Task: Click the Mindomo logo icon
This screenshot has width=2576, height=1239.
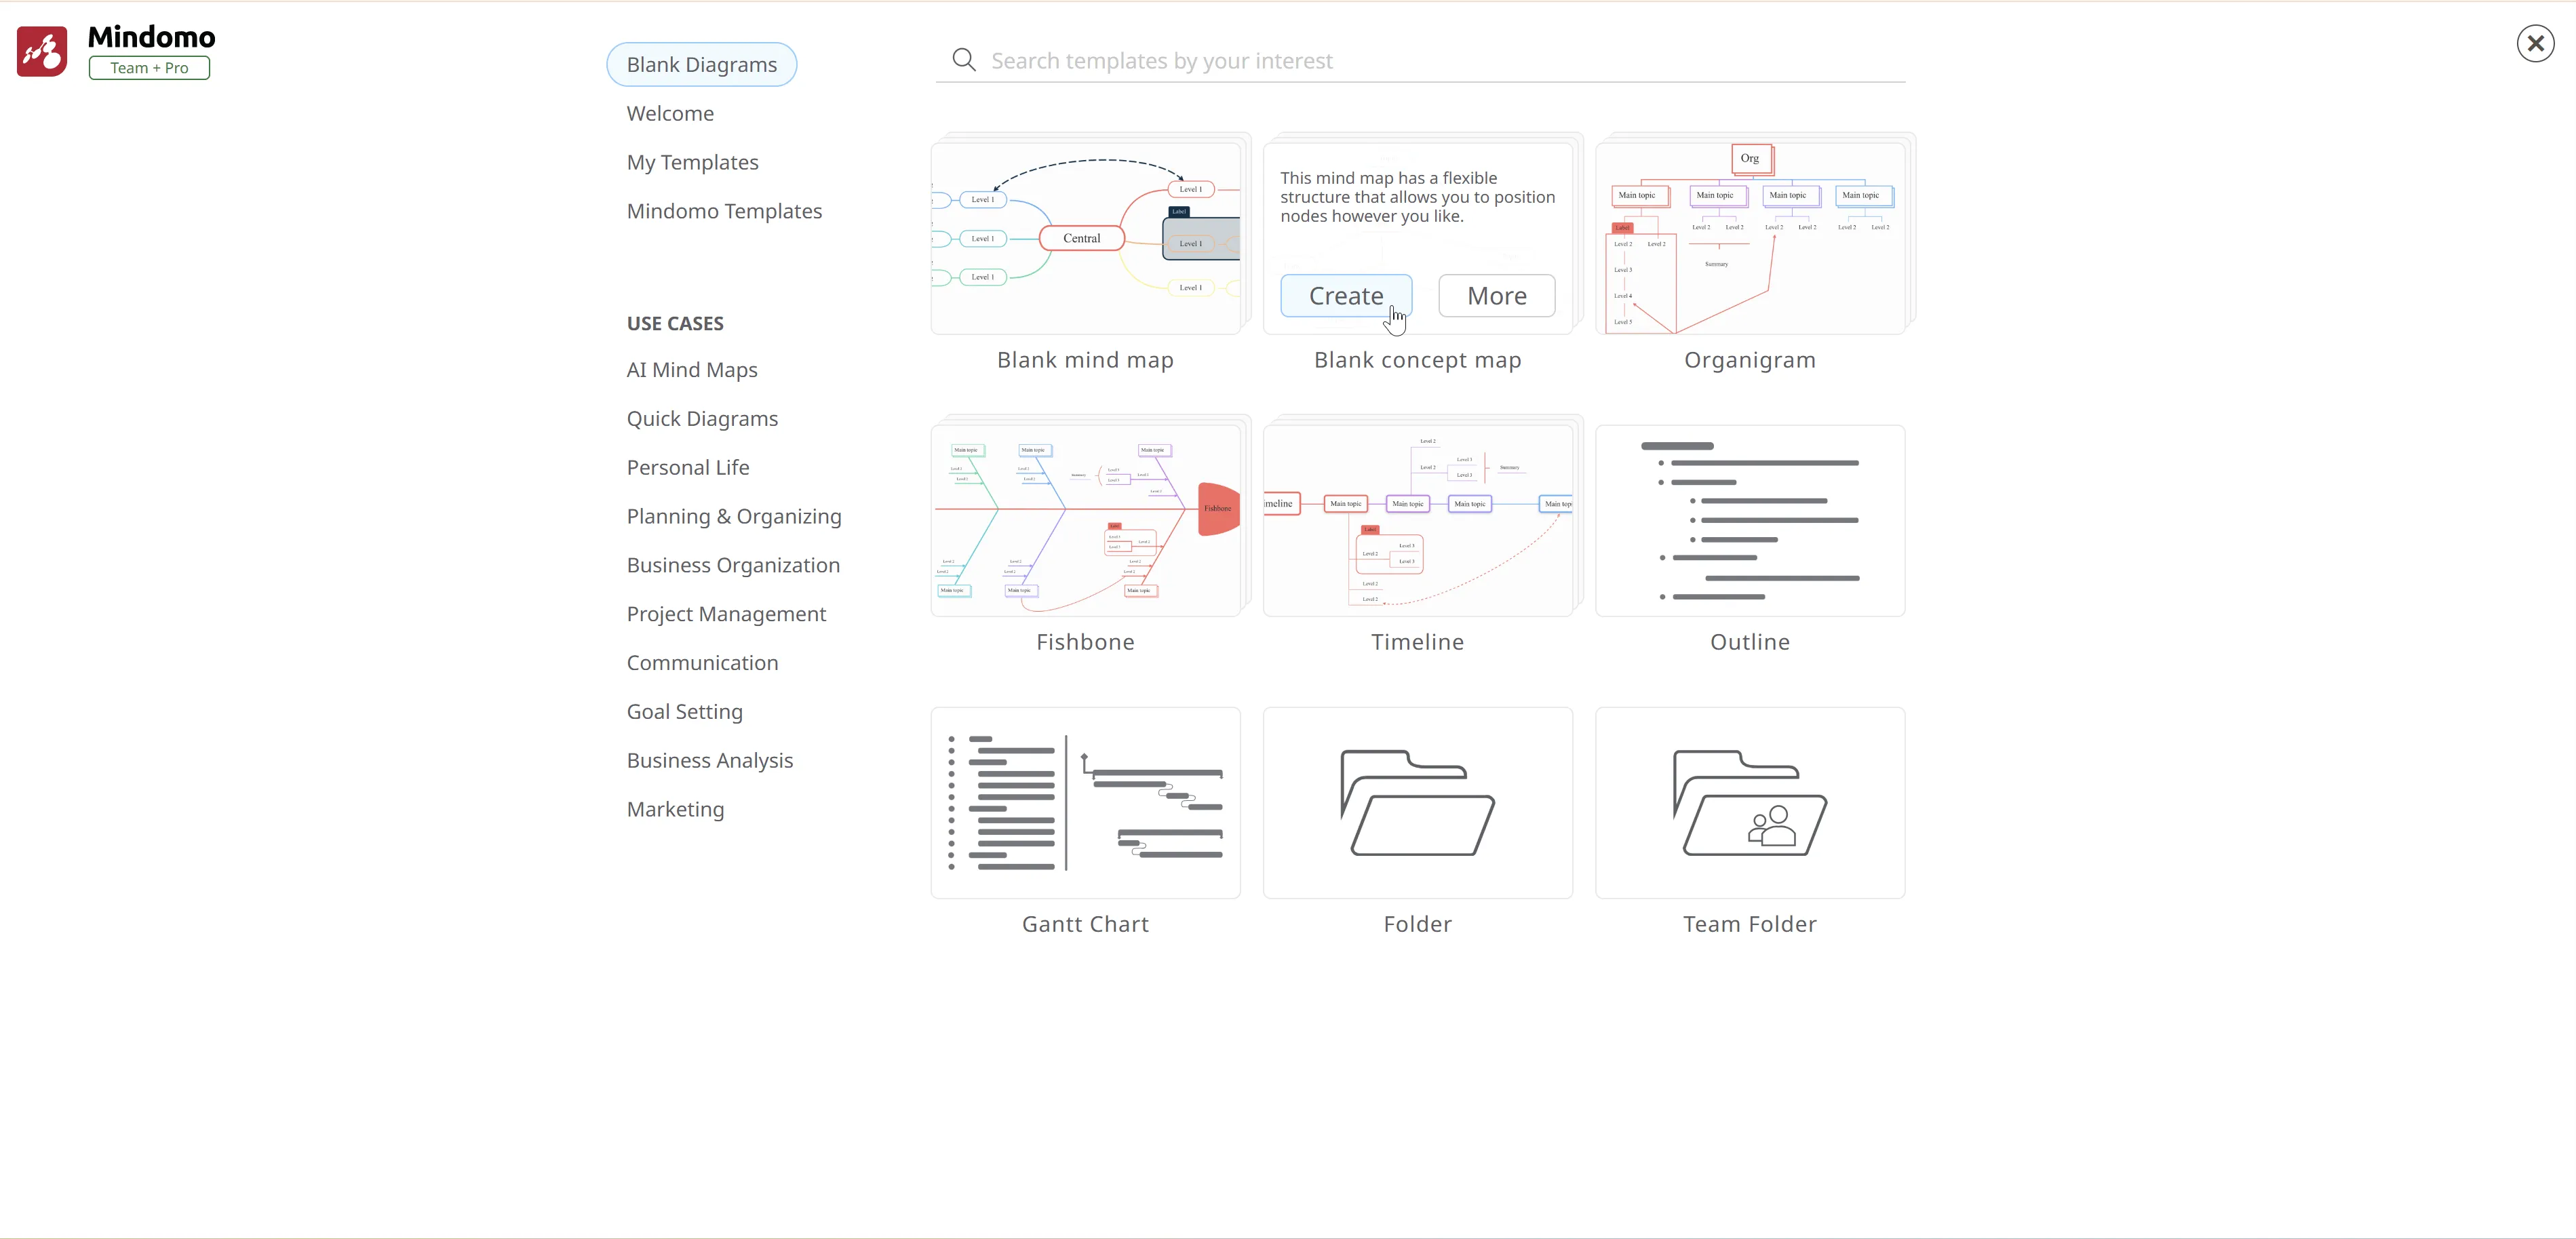Action: click(x=42, y=52)
